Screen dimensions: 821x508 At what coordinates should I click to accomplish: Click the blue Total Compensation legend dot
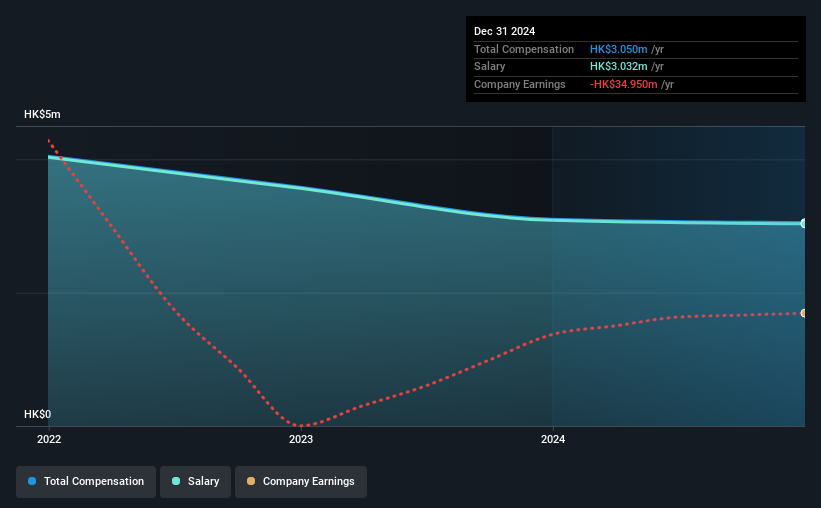point(32,481)
